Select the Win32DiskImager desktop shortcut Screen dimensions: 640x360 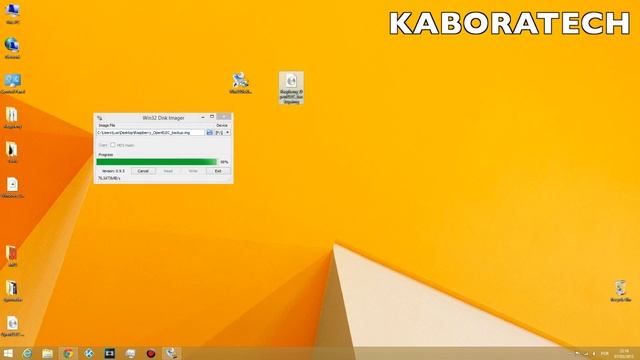(x=240, y=83)
